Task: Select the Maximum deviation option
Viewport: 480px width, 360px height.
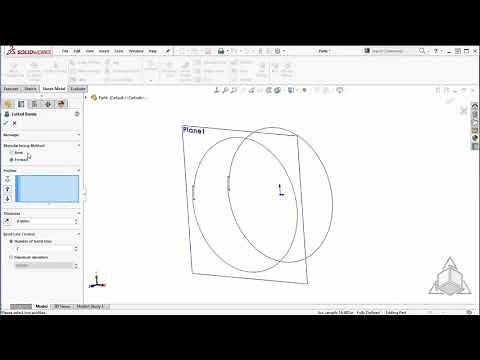Action: [11, 257]
